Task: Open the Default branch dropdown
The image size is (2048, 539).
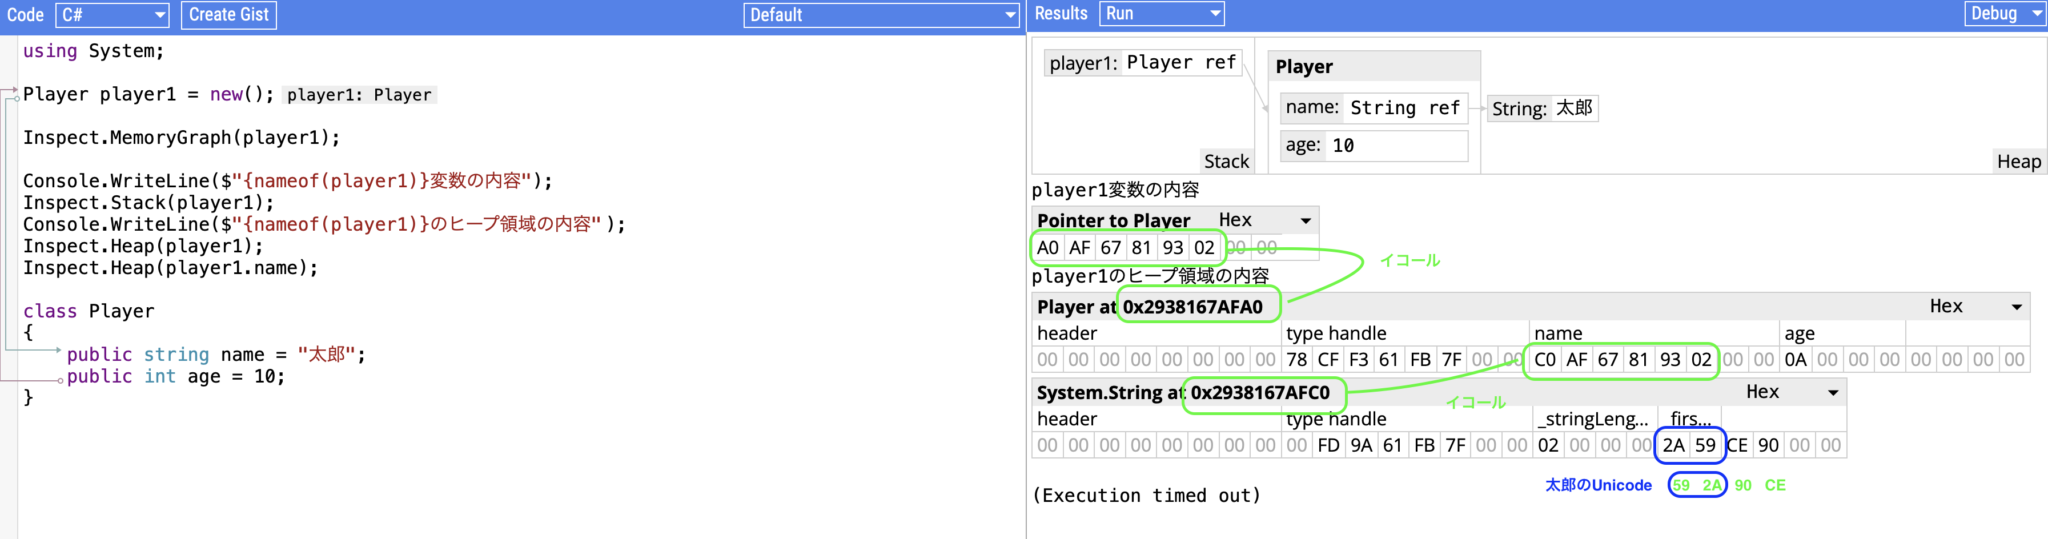Action: click(x=880, y=15)
